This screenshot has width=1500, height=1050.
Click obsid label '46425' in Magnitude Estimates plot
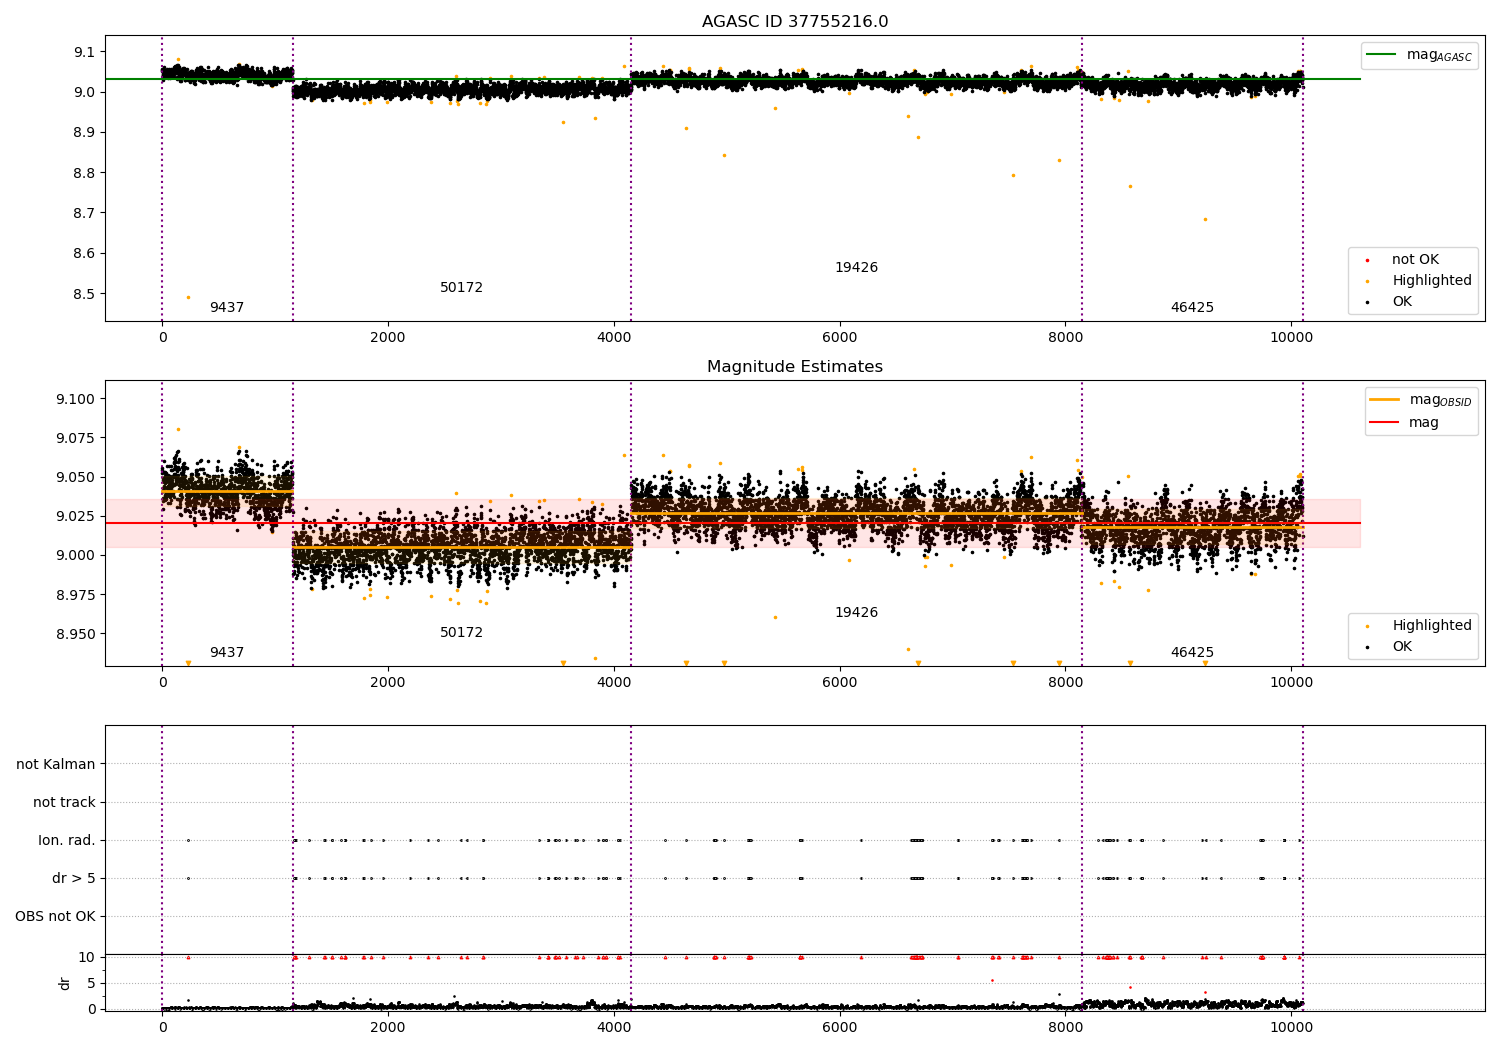pyautogui.click(x=1192, y=653)
